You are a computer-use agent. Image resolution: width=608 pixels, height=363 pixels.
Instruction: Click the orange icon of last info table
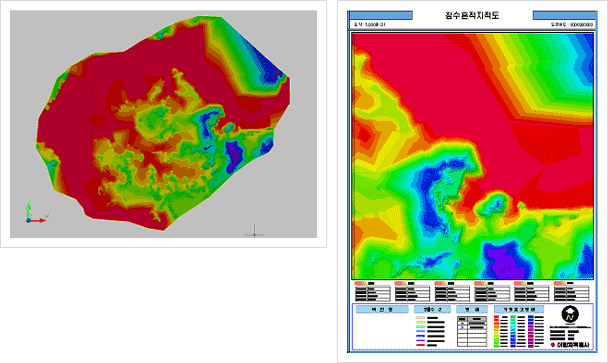click(x=560, y=283)
